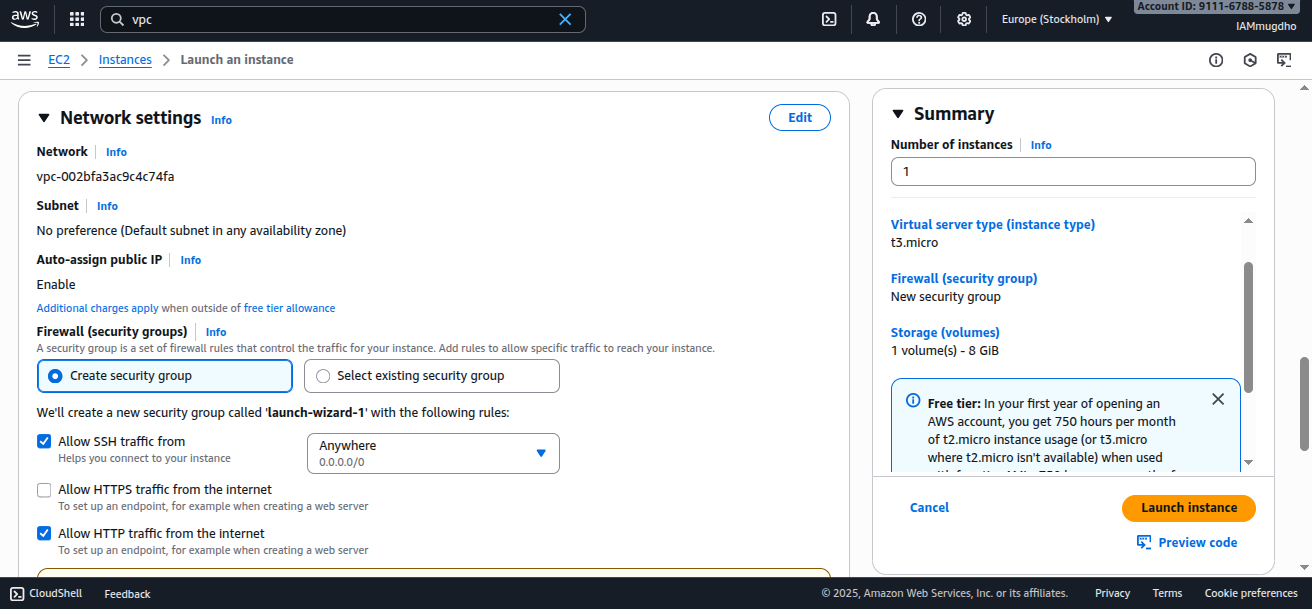Collapse the Network settings section
Viewport: 1312px width, 609px height.
tap(44, 117)
